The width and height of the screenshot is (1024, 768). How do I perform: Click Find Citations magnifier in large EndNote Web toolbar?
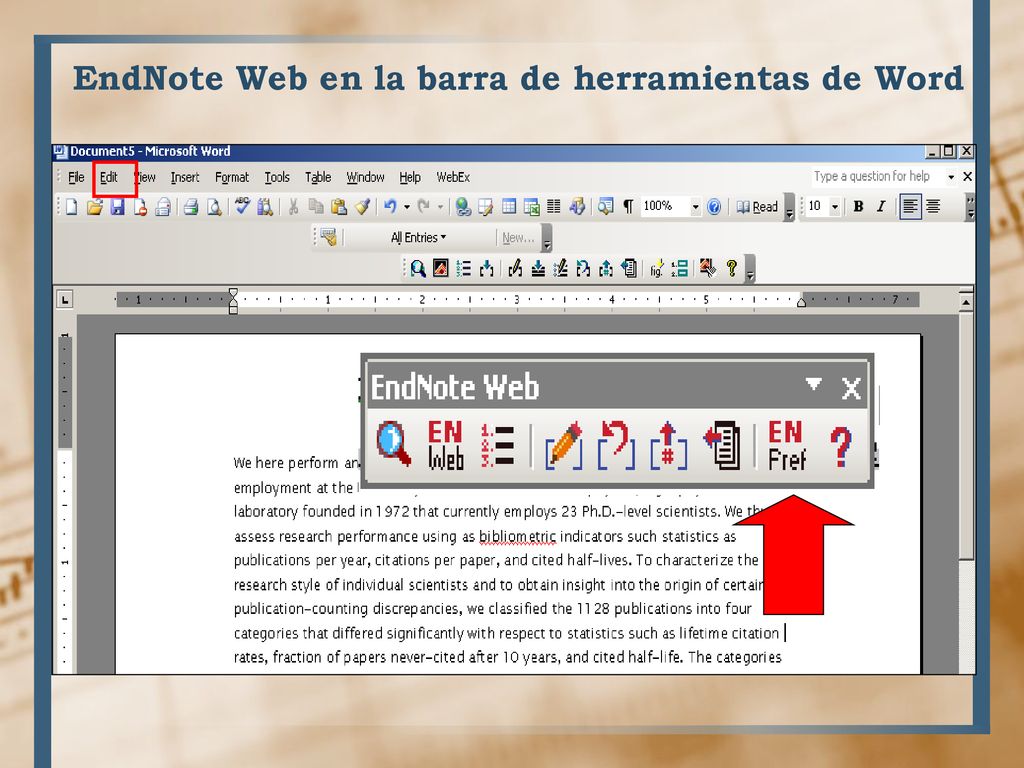pos(394,443)
